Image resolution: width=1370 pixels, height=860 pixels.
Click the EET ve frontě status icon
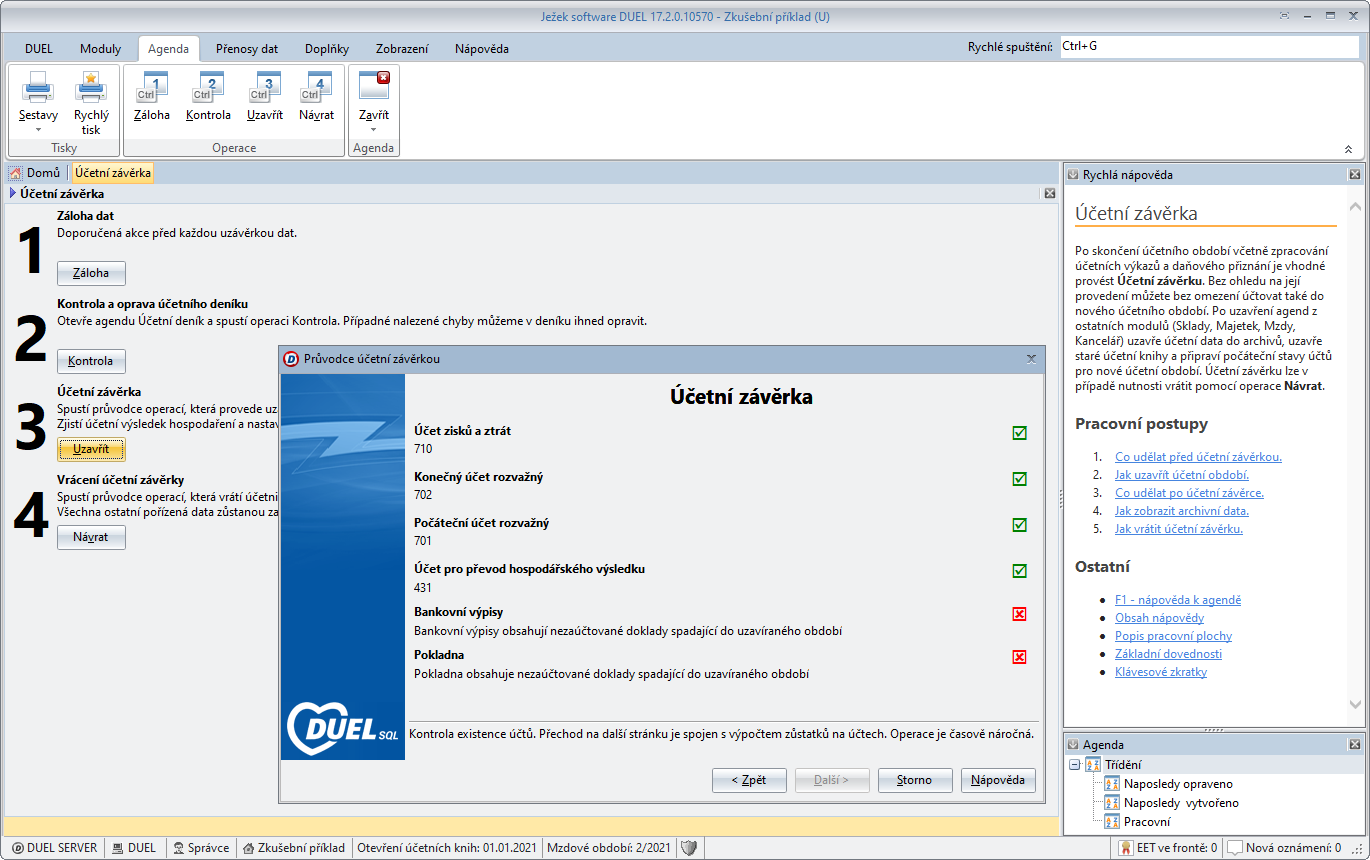click(x=1126, y=848)
